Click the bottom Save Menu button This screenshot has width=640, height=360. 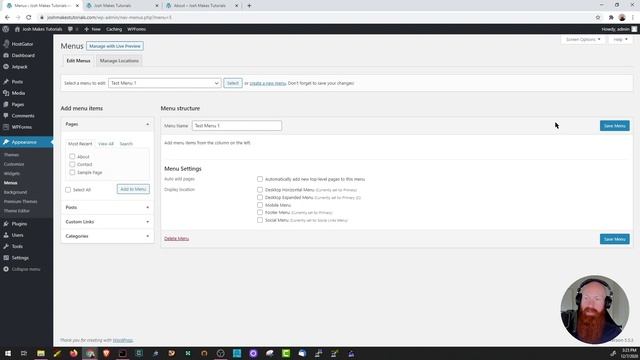click(x=615, y=239)
